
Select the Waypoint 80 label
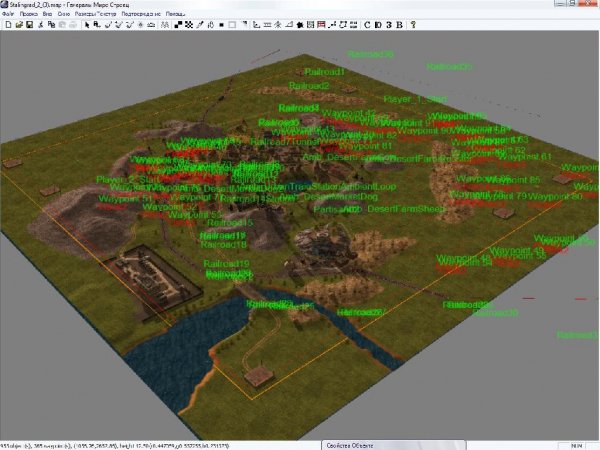tap(555, 197)
